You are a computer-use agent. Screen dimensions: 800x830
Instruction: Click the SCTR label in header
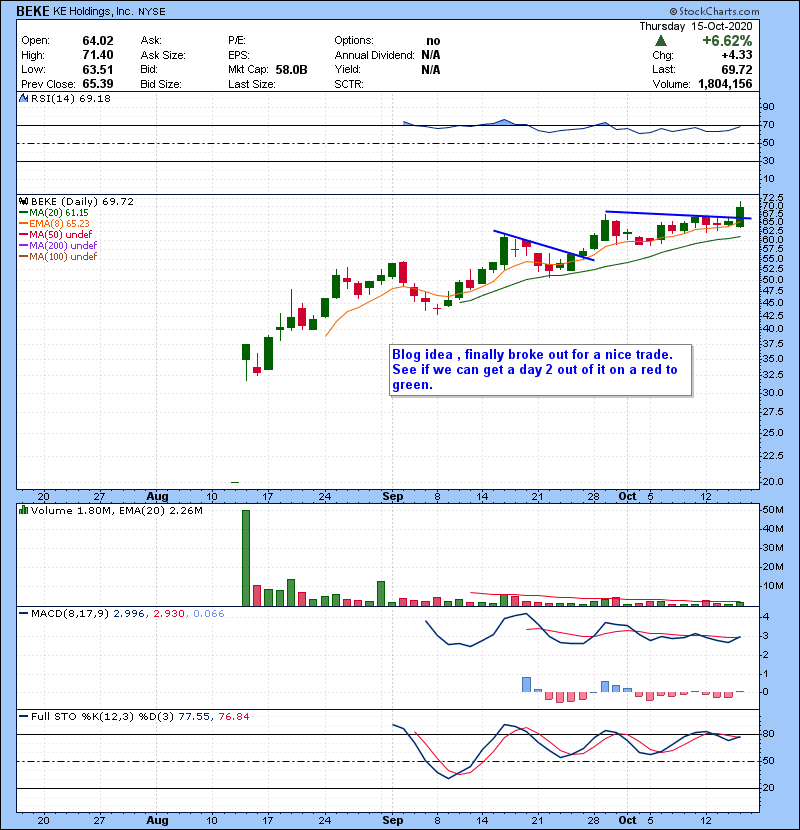349,84
